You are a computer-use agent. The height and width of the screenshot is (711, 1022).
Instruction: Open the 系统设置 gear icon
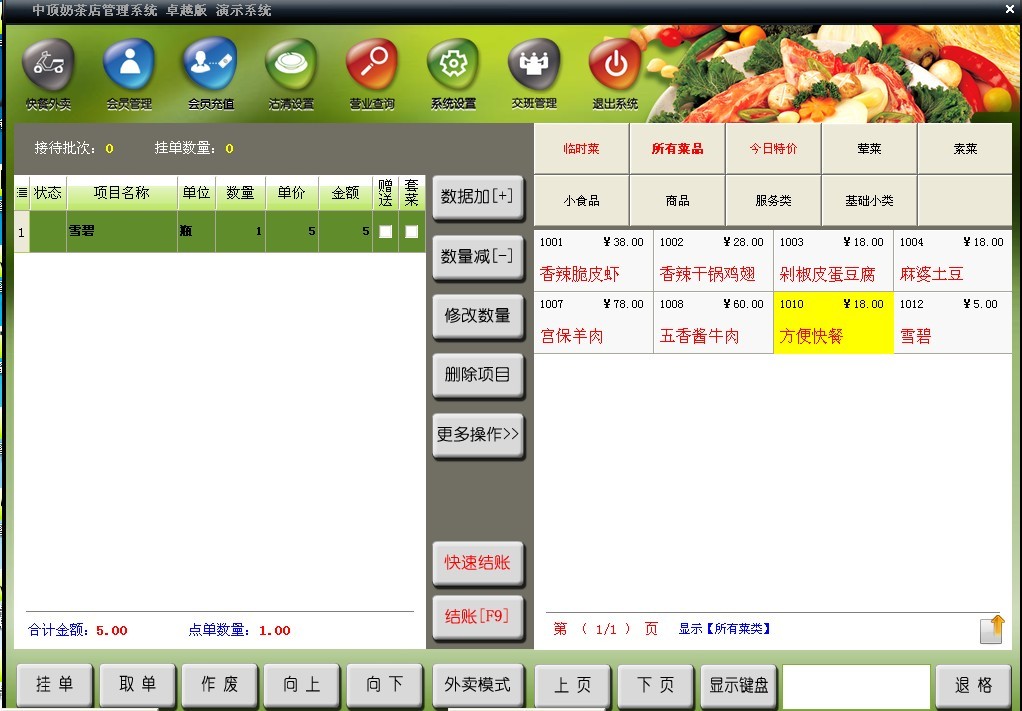(x=452, y=65)
